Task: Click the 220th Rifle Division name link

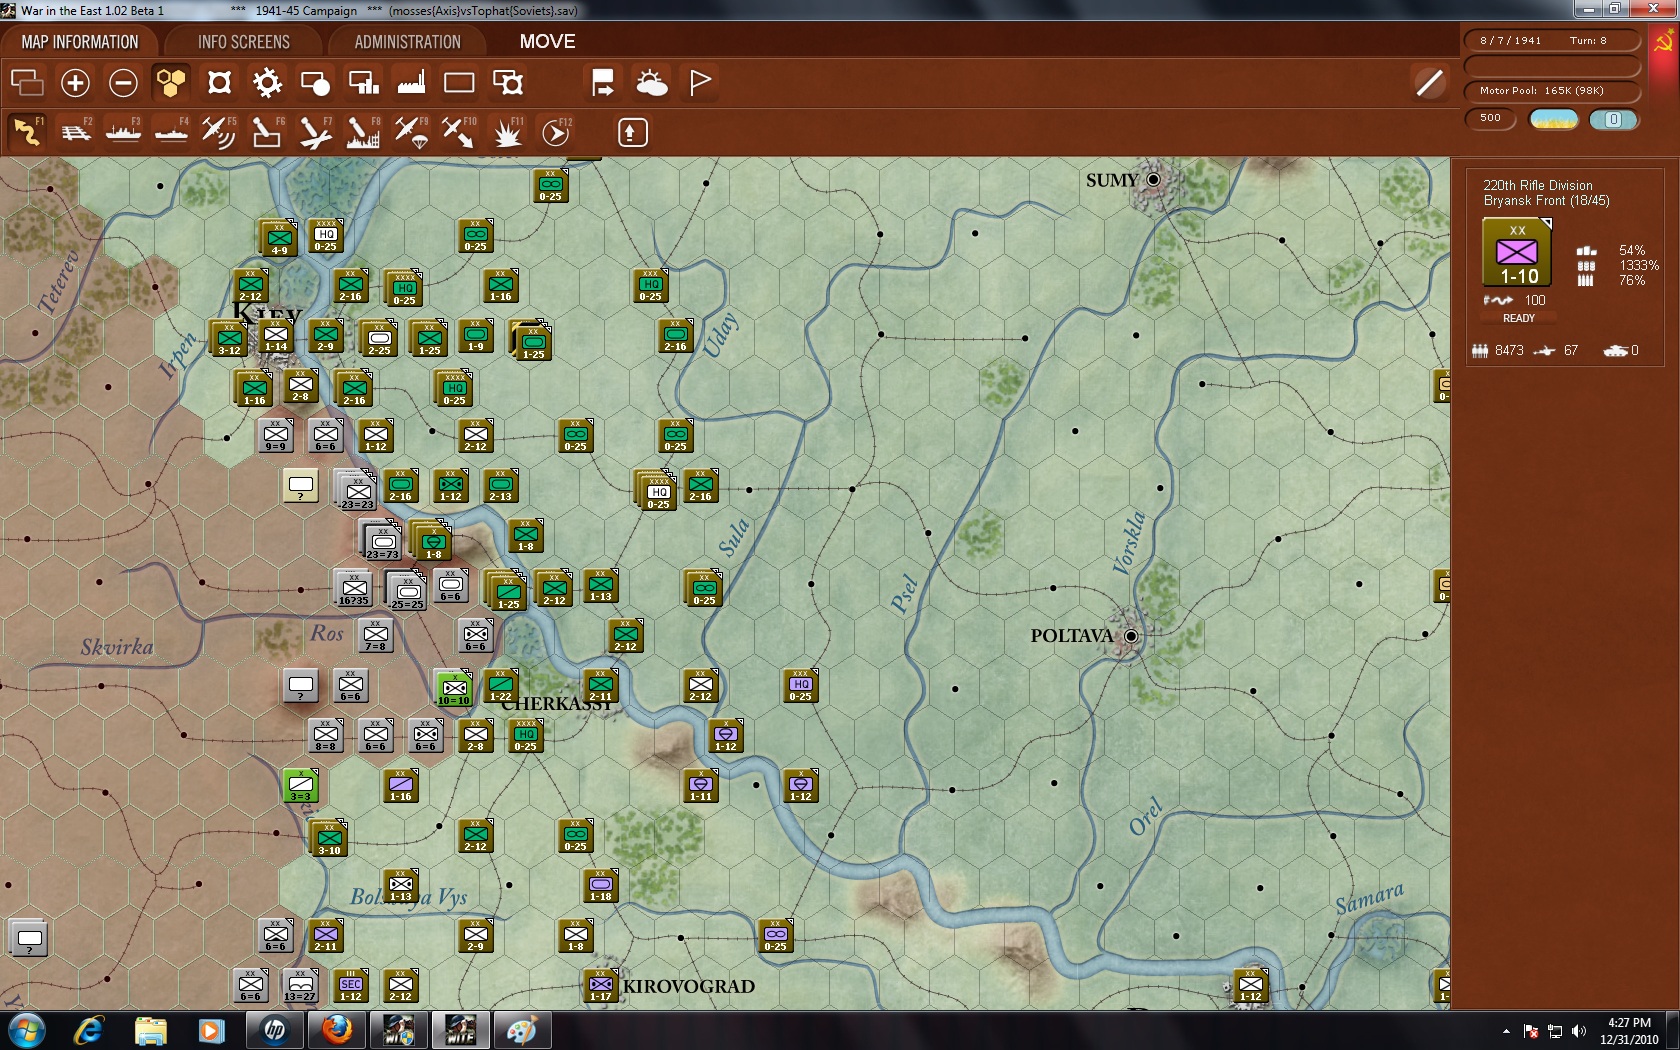Action: pos(1537,185)
